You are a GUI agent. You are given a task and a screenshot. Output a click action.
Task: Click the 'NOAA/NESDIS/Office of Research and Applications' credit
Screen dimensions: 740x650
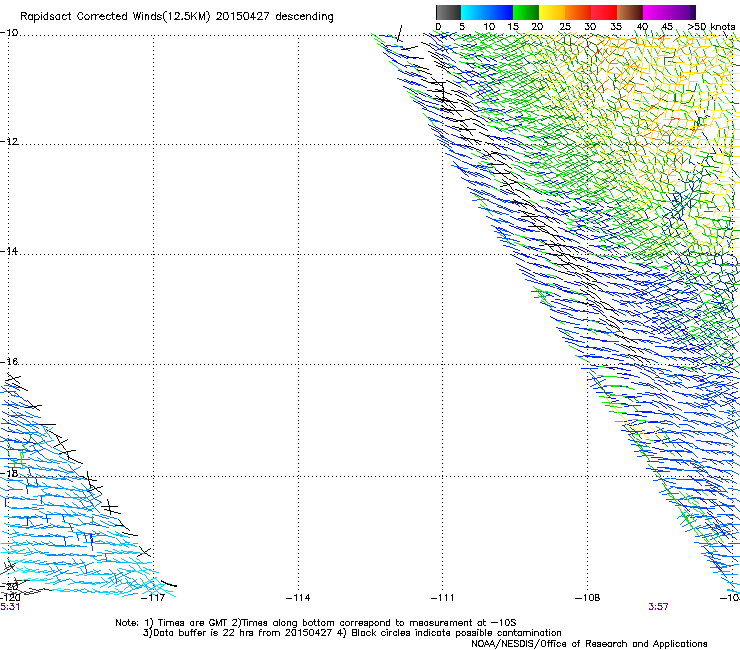[589, 644]
